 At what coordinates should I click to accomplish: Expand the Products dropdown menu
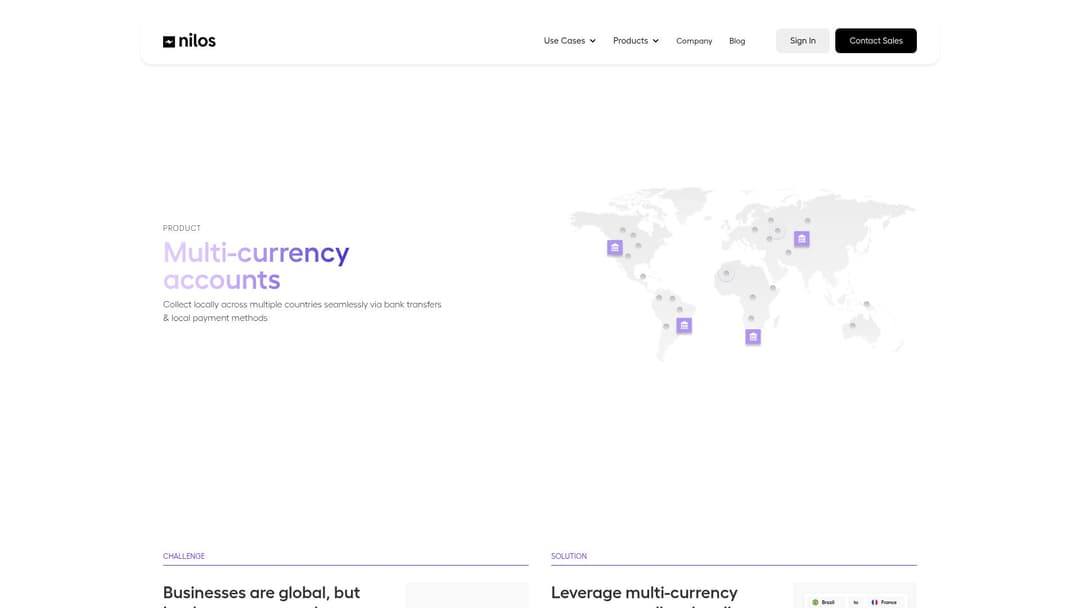[636, 41]
